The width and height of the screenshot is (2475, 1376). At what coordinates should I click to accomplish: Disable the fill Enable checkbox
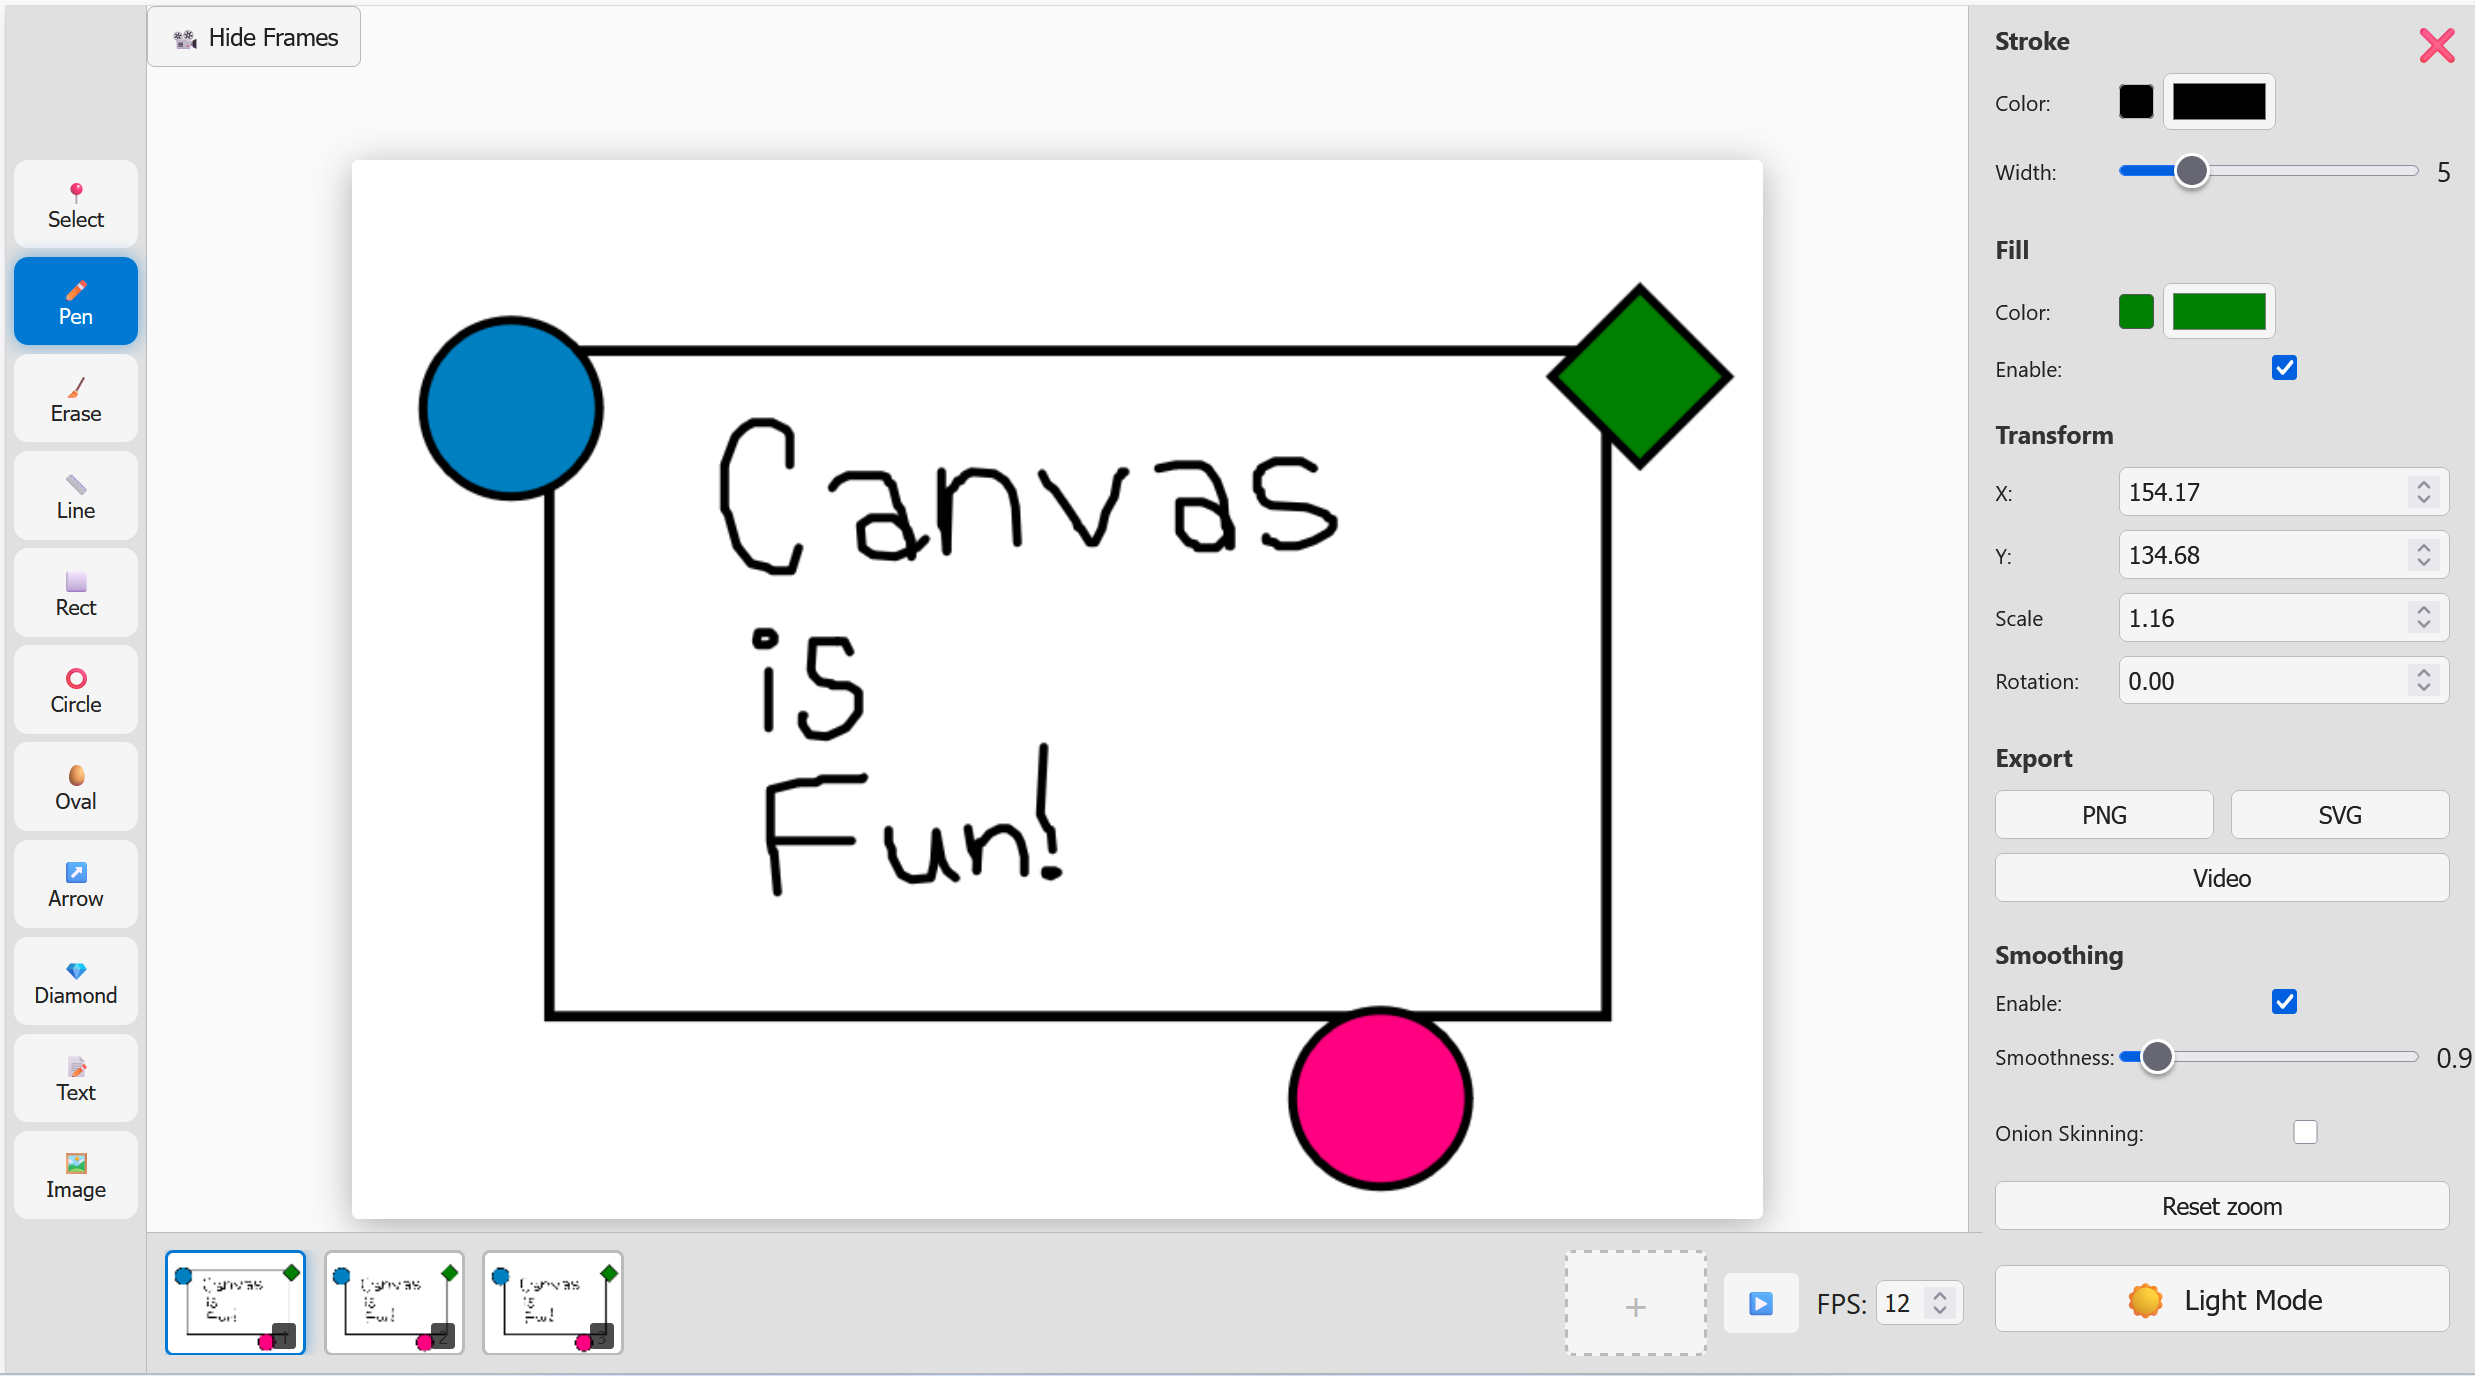tap(2285, 368)
